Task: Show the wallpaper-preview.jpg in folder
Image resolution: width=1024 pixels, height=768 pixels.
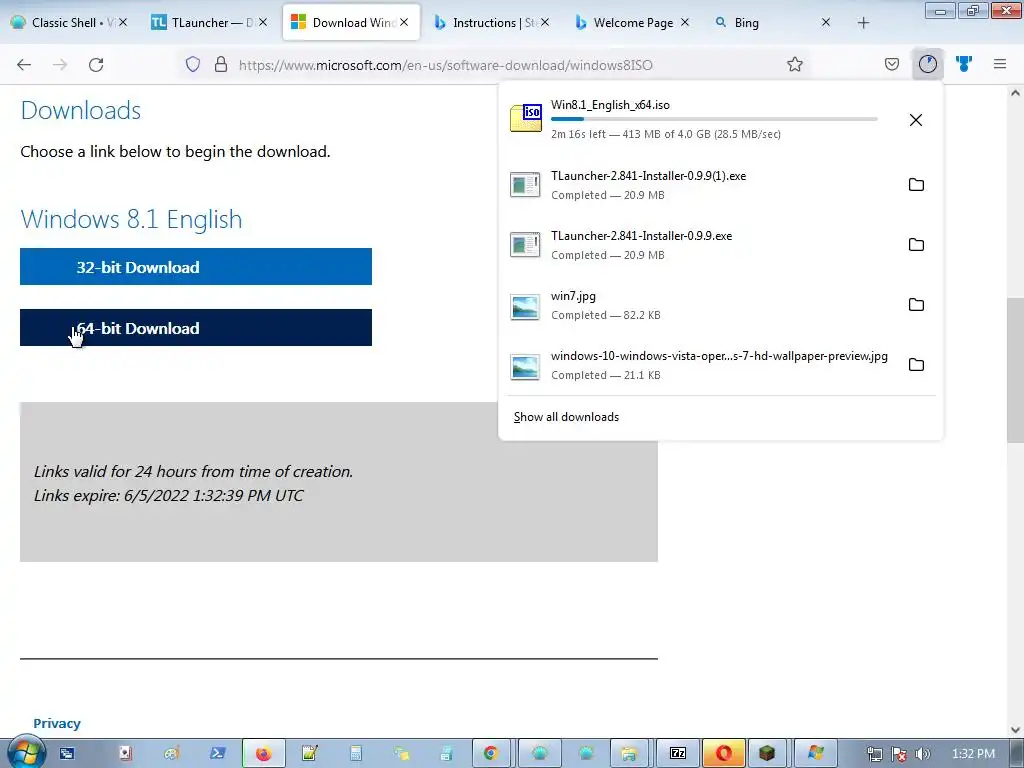Action: 916,365
